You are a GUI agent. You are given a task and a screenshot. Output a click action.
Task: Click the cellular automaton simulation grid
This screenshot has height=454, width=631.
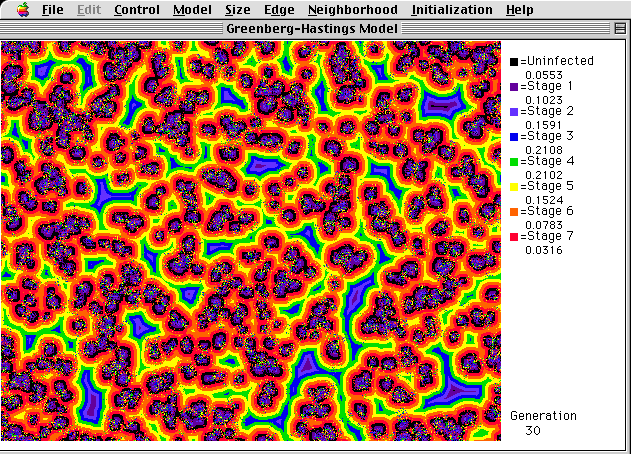coord(250,240)
